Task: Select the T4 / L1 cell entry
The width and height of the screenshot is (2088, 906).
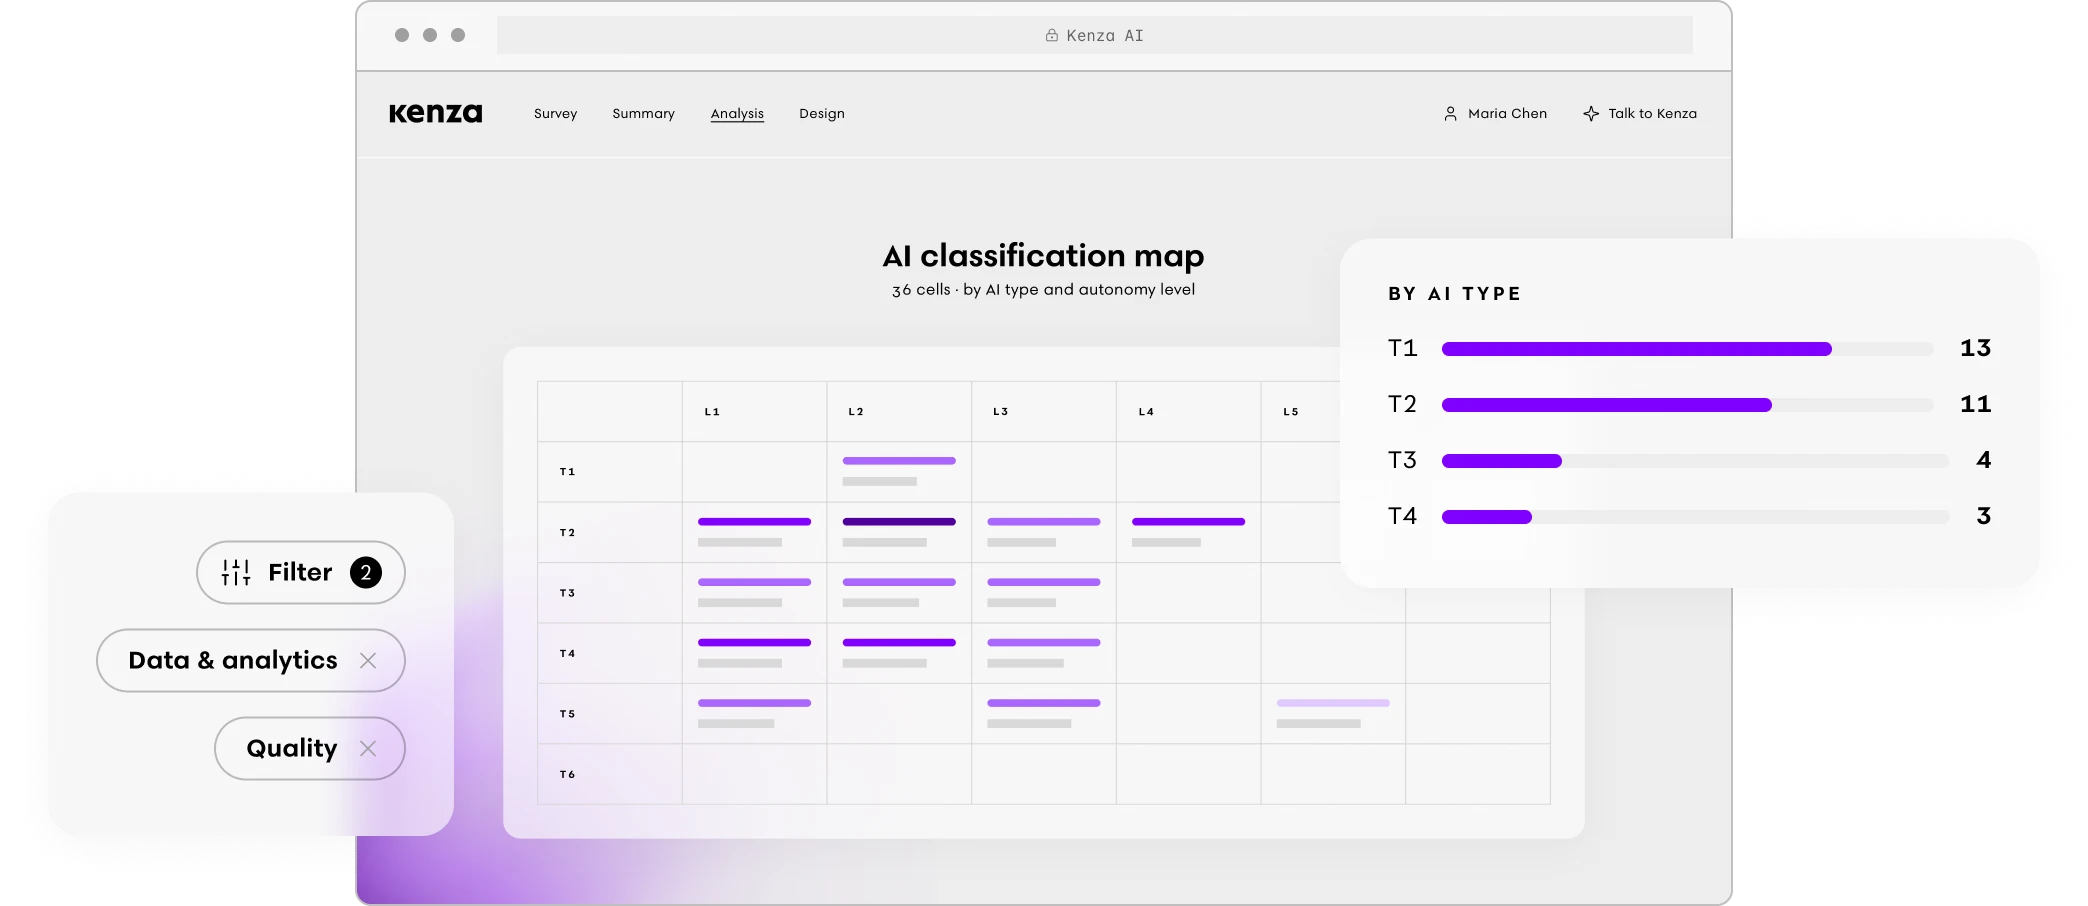Action: pos(754,653)
